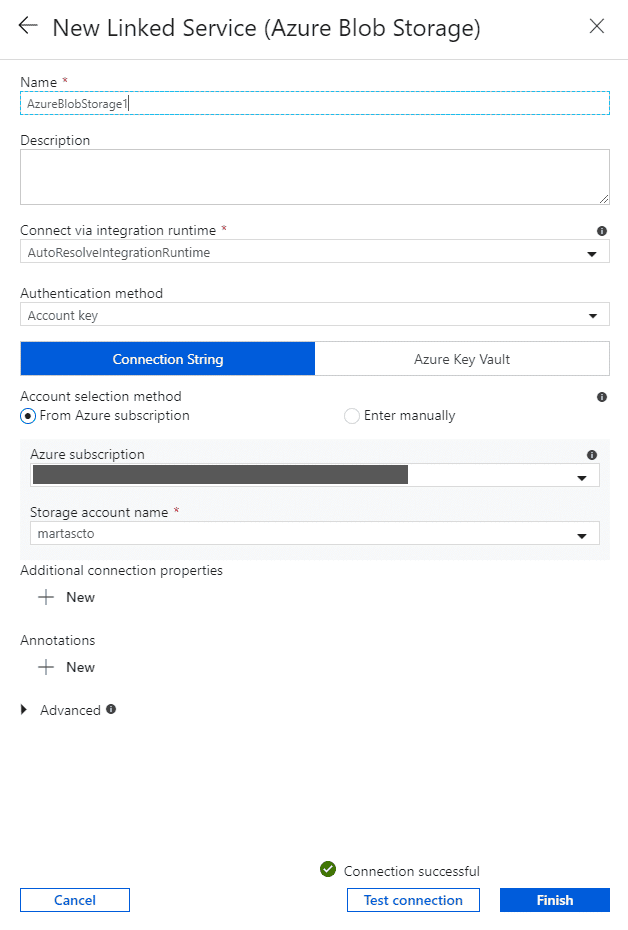Select Enter manually radio button
This screenshot has height=930, width=628.
tap(352, 416)
